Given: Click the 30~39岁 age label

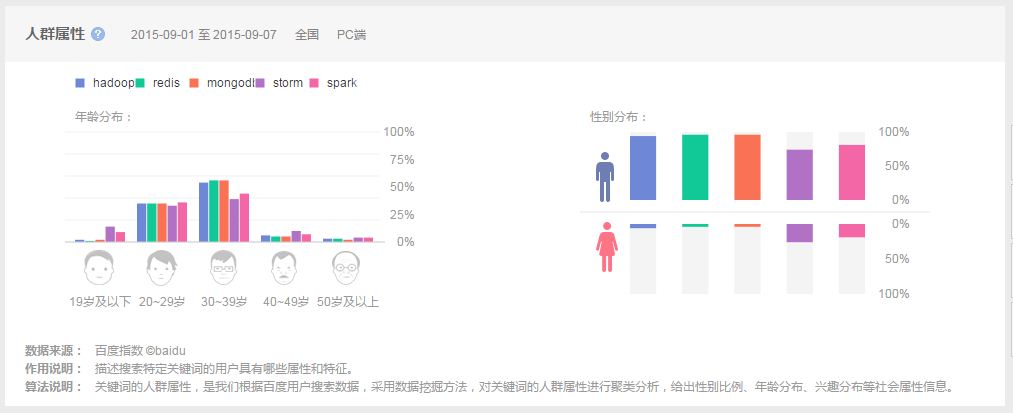Looking at the screenshot, I should click(x=224, y=302).
